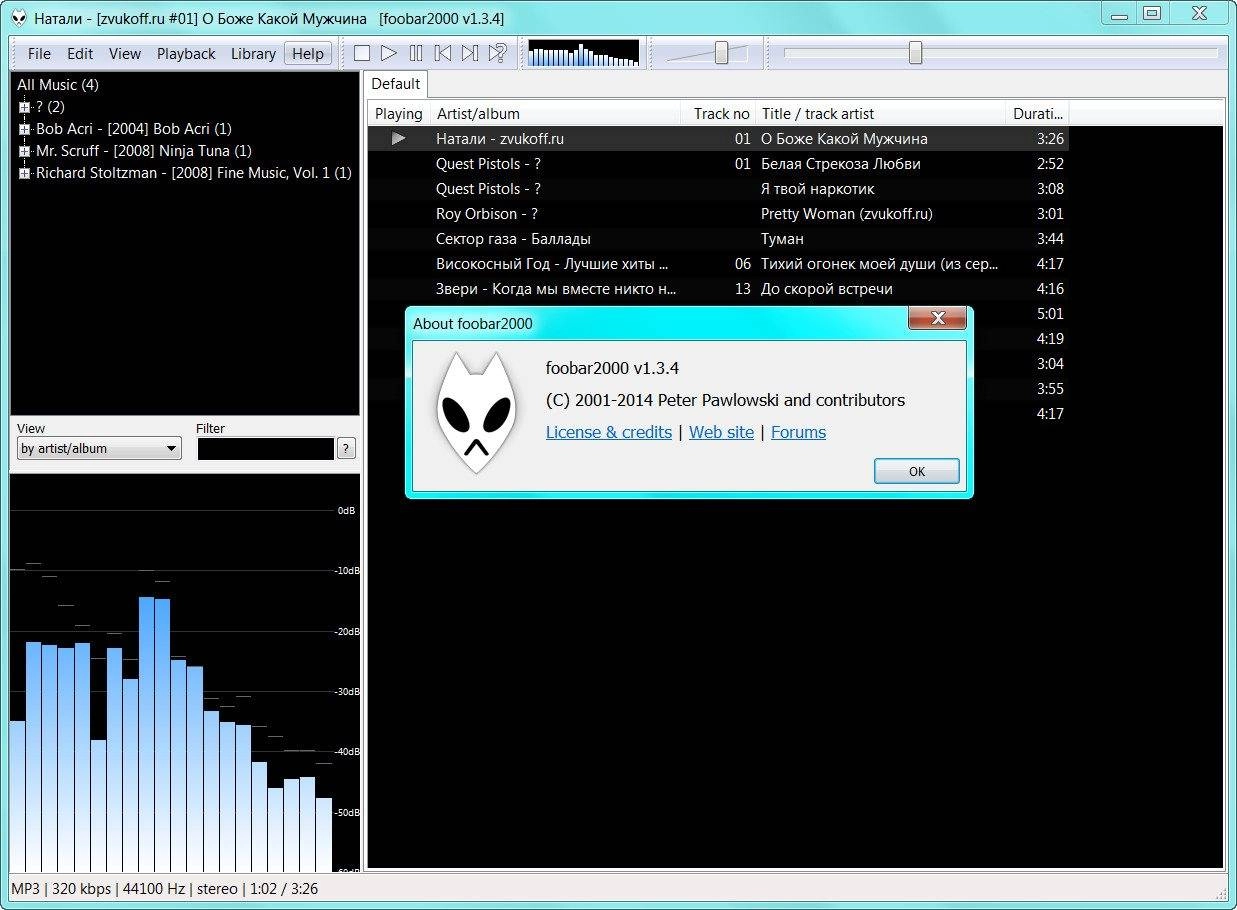Select the 'Pretty Woman (zvukoff.ru)' track
Viewport: 1237px width, 910px height.
(x=718, y=214)
